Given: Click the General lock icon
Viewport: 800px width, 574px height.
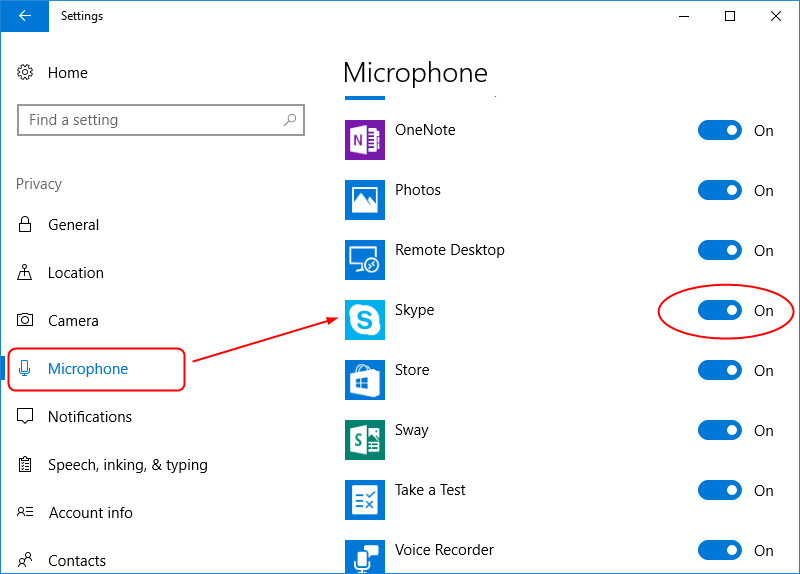Looking at the screenshot, I should [x=24, y=224].
